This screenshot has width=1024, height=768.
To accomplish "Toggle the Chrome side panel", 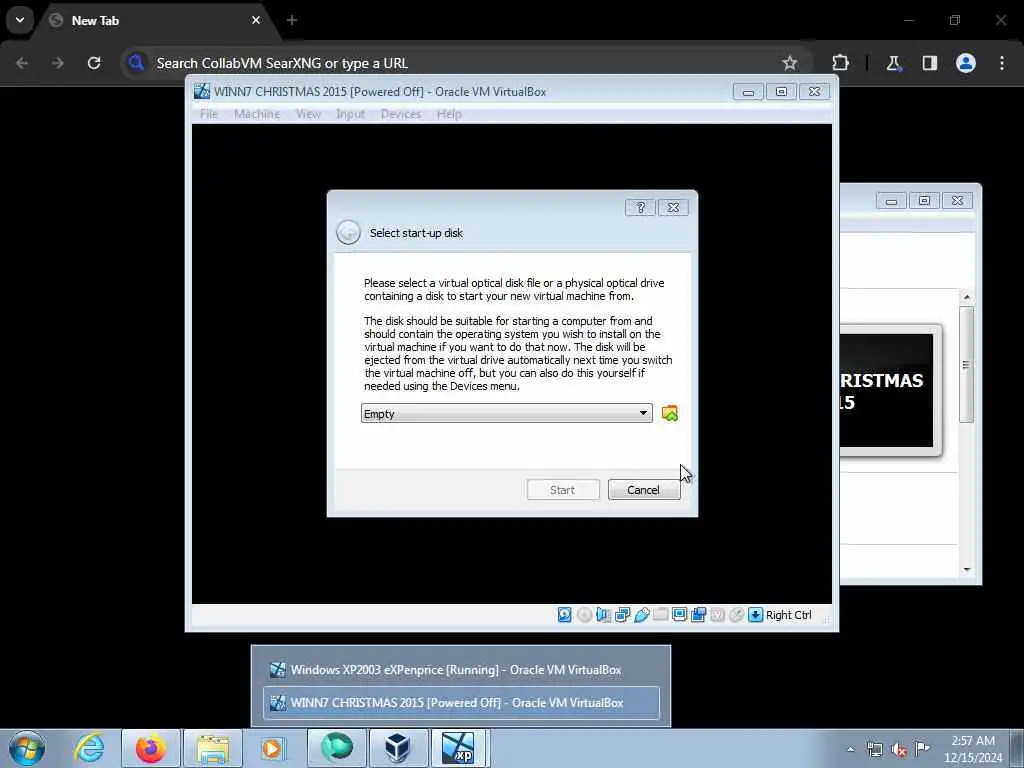I will click(x=929, y=63).
